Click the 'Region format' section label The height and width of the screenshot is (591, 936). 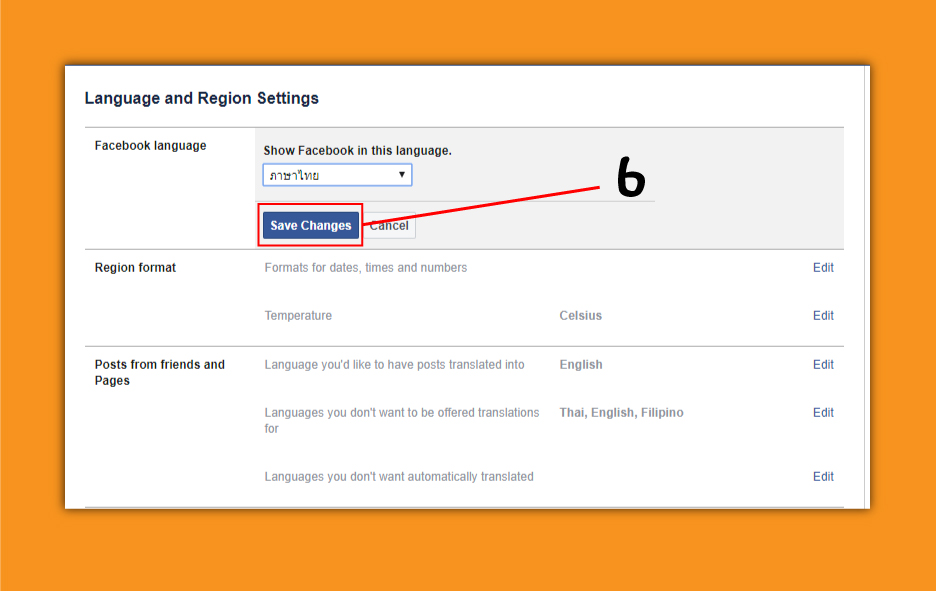click(x=136, y=267)
